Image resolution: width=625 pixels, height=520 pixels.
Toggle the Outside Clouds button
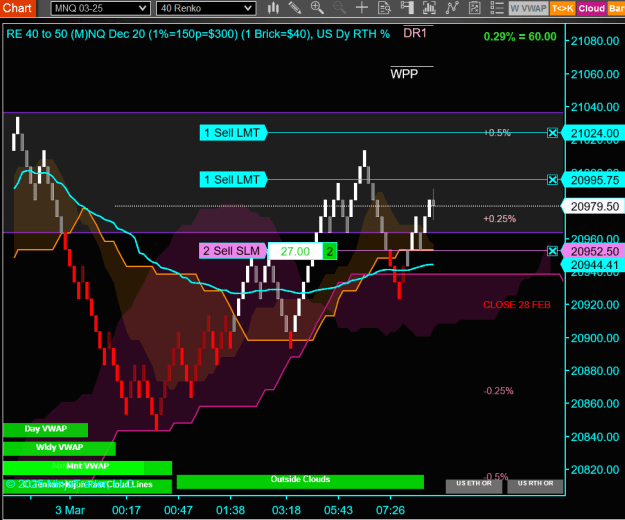300,481
